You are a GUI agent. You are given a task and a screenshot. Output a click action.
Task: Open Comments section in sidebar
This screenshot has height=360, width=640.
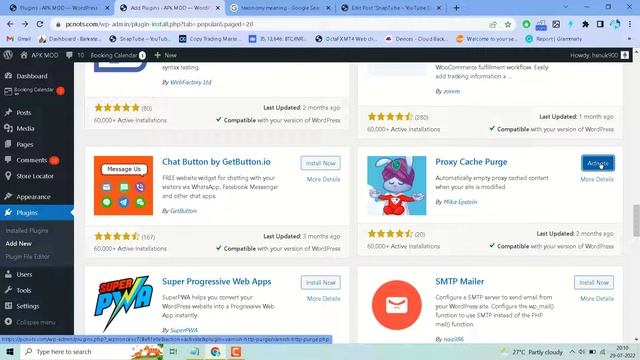[32, 160]
